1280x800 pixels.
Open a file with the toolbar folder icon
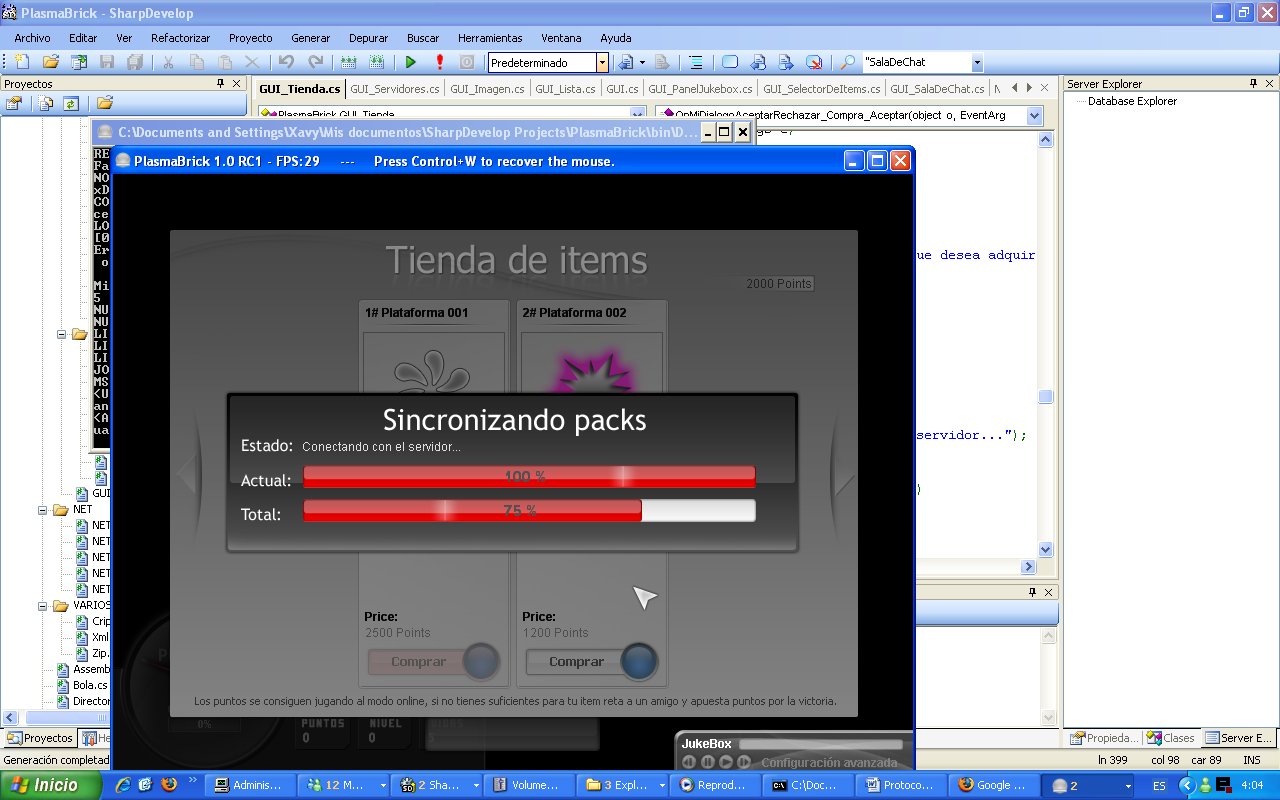[x=50, y=62]
